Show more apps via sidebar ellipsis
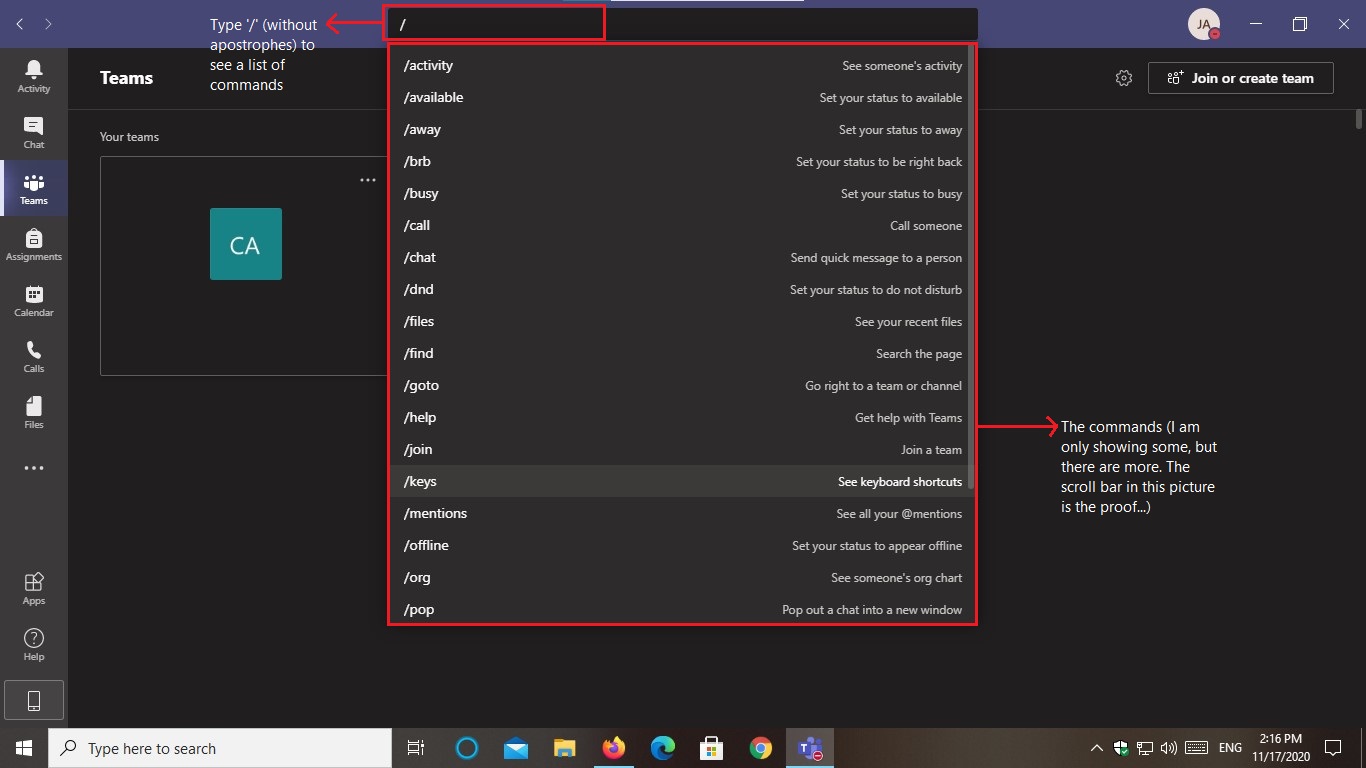The width and height of the screenshot is (1366, 768). tap(34, 468)
